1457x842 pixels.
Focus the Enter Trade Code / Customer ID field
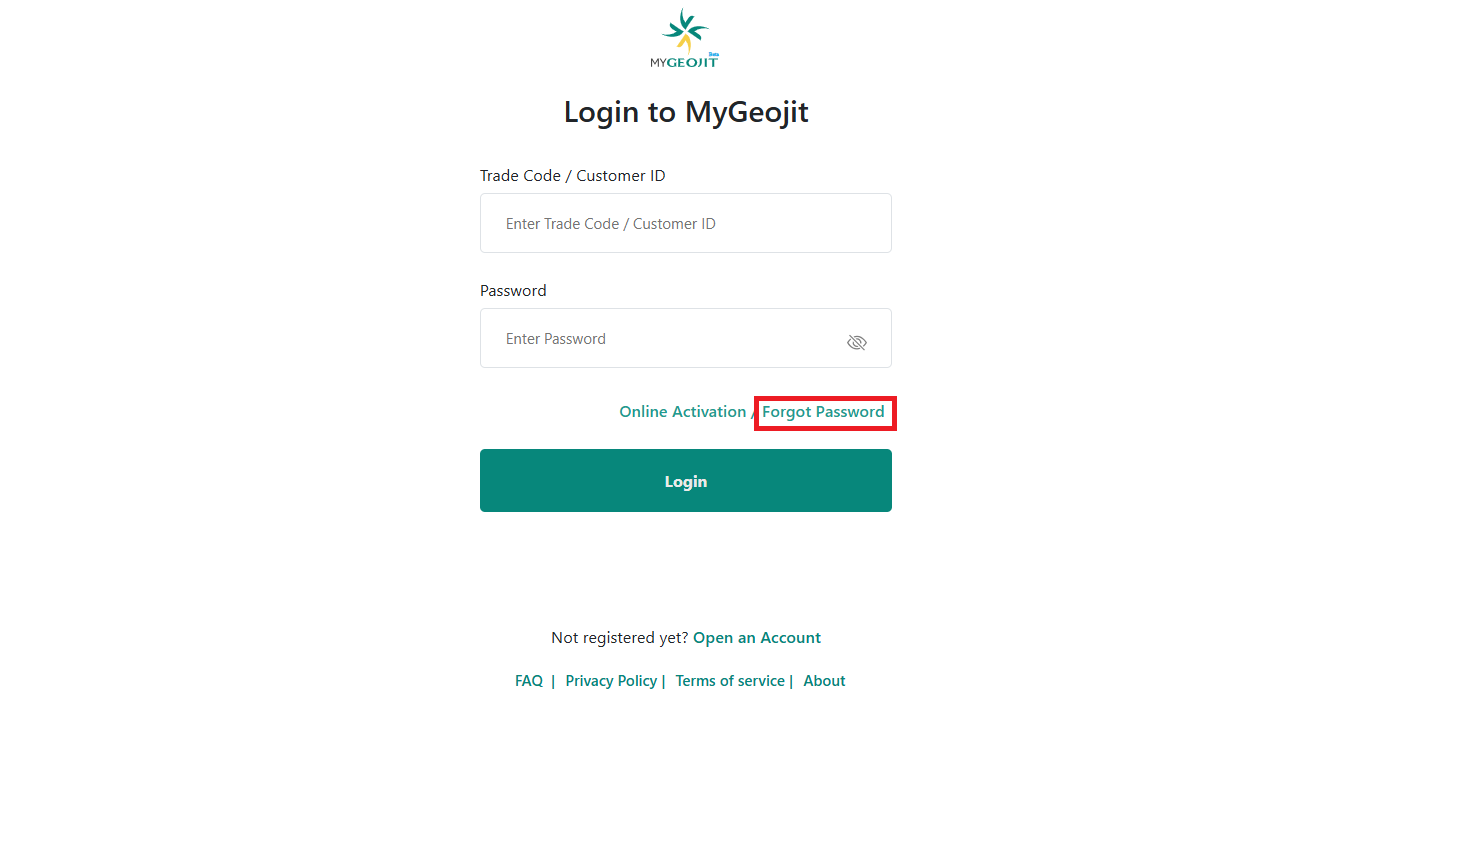click(686, 223)
